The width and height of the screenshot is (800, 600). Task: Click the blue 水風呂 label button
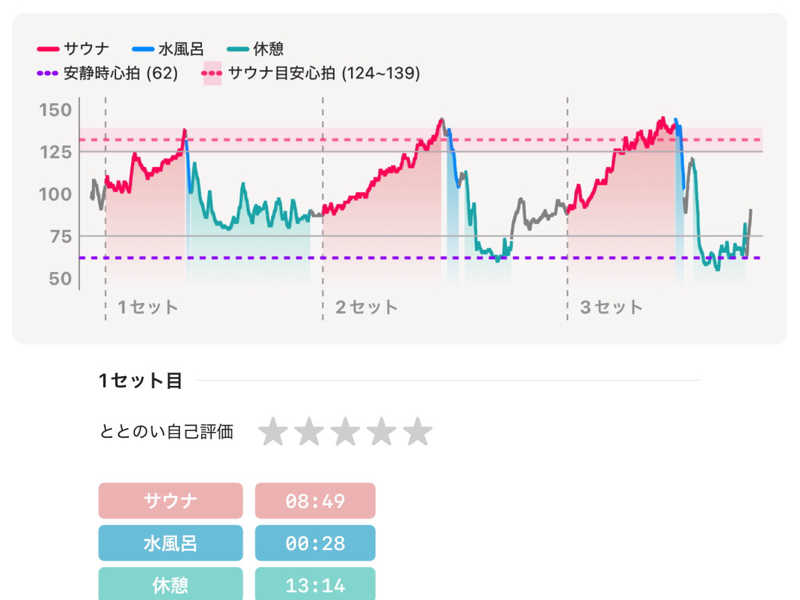point(170,544)
